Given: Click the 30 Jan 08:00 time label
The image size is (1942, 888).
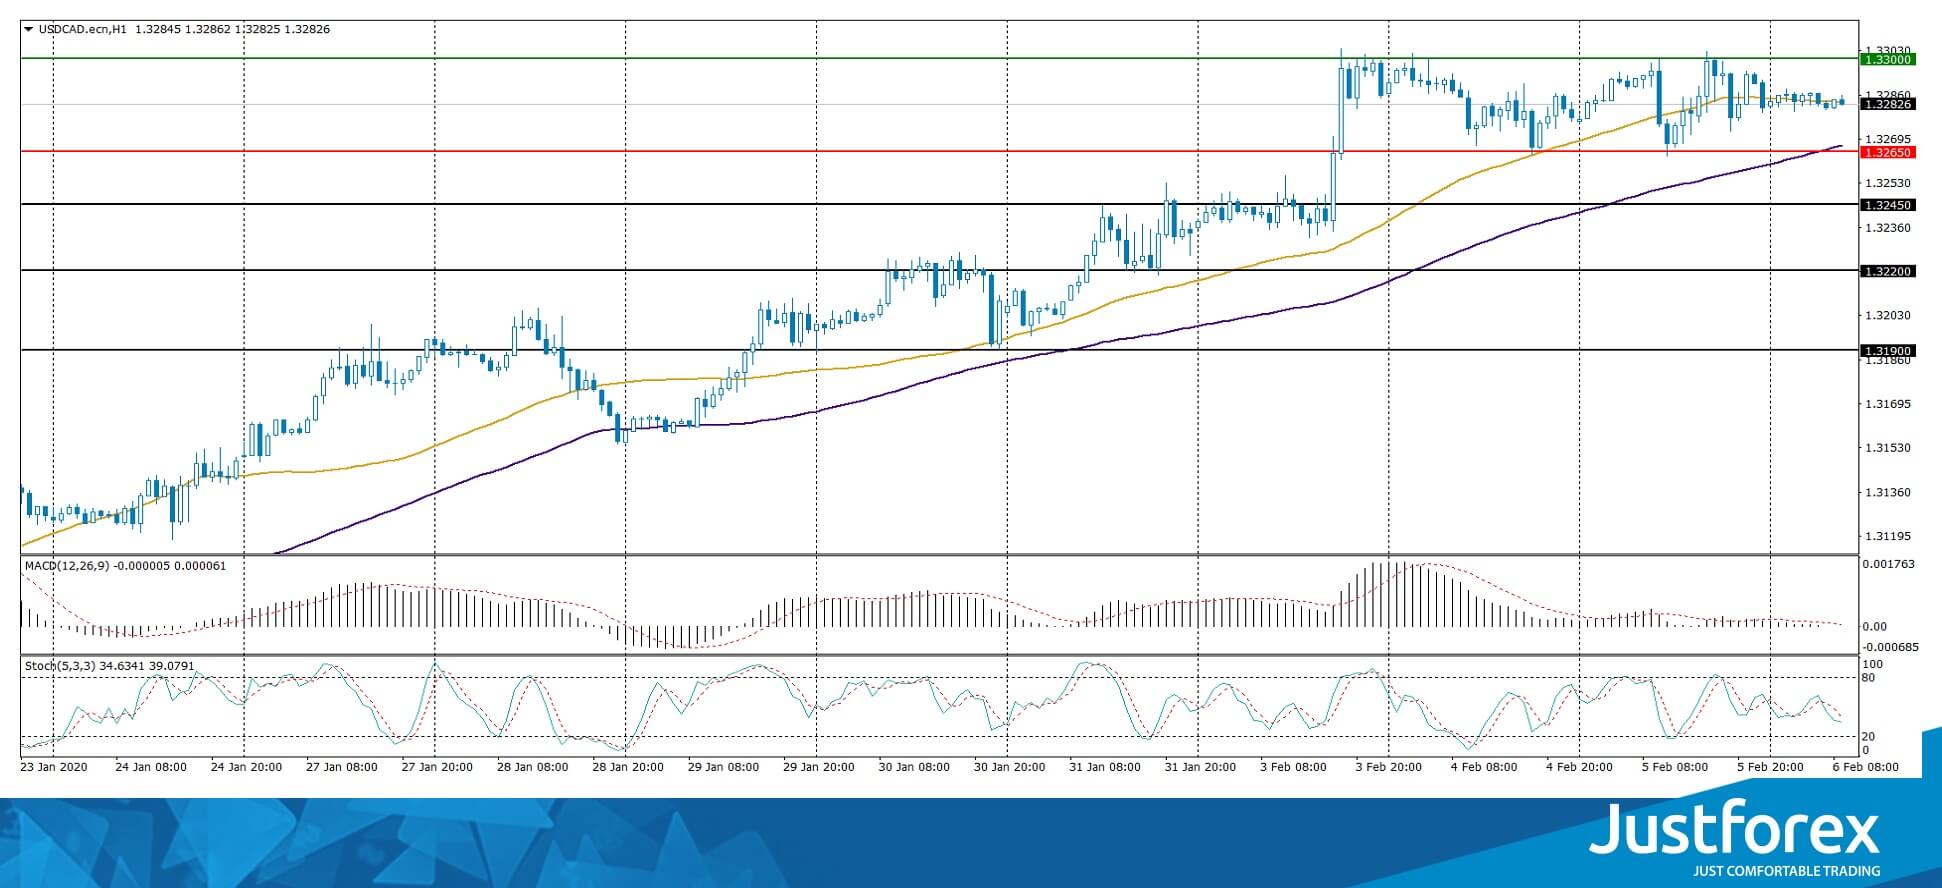Looking at the screenshot, I should [x=915, y=767].
